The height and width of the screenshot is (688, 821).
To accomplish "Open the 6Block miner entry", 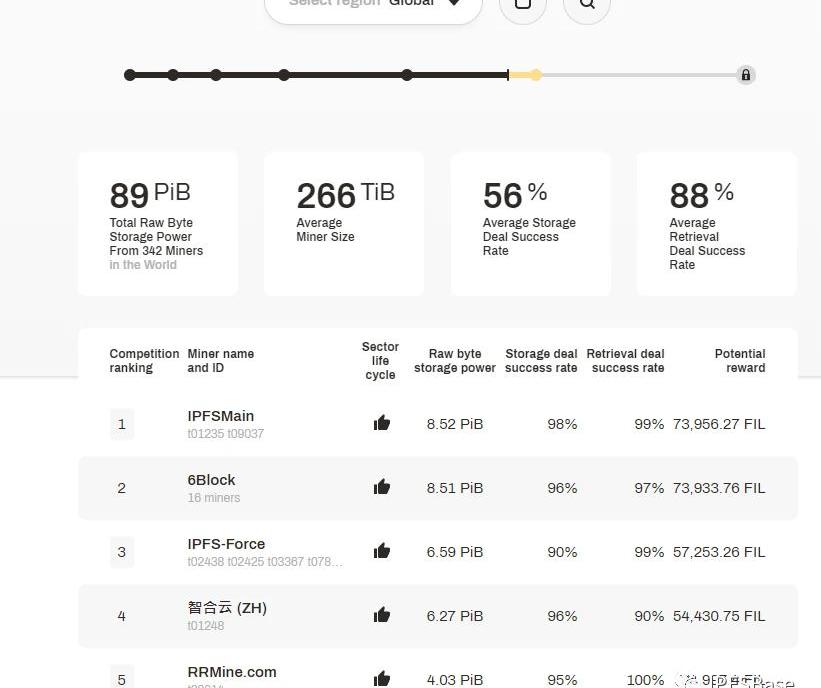I will (211, 480).
